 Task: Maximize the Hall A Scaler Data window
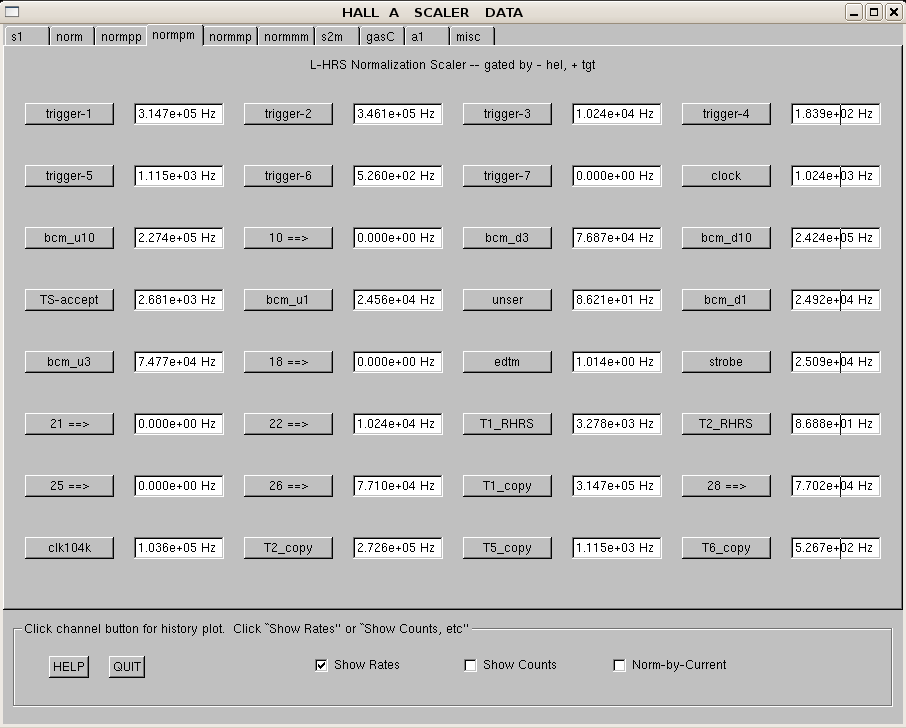tap(874, 12)
